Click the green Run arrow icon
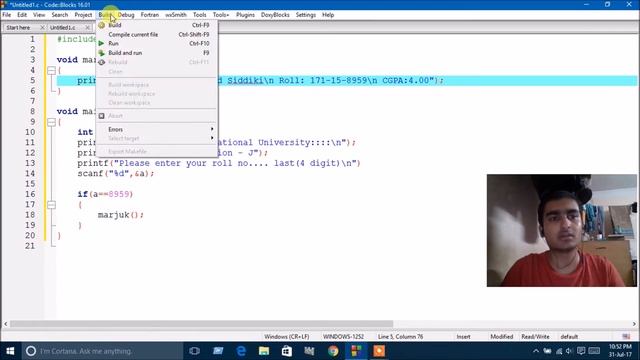The width and height of the screenshot is (640, 360). 101,43
